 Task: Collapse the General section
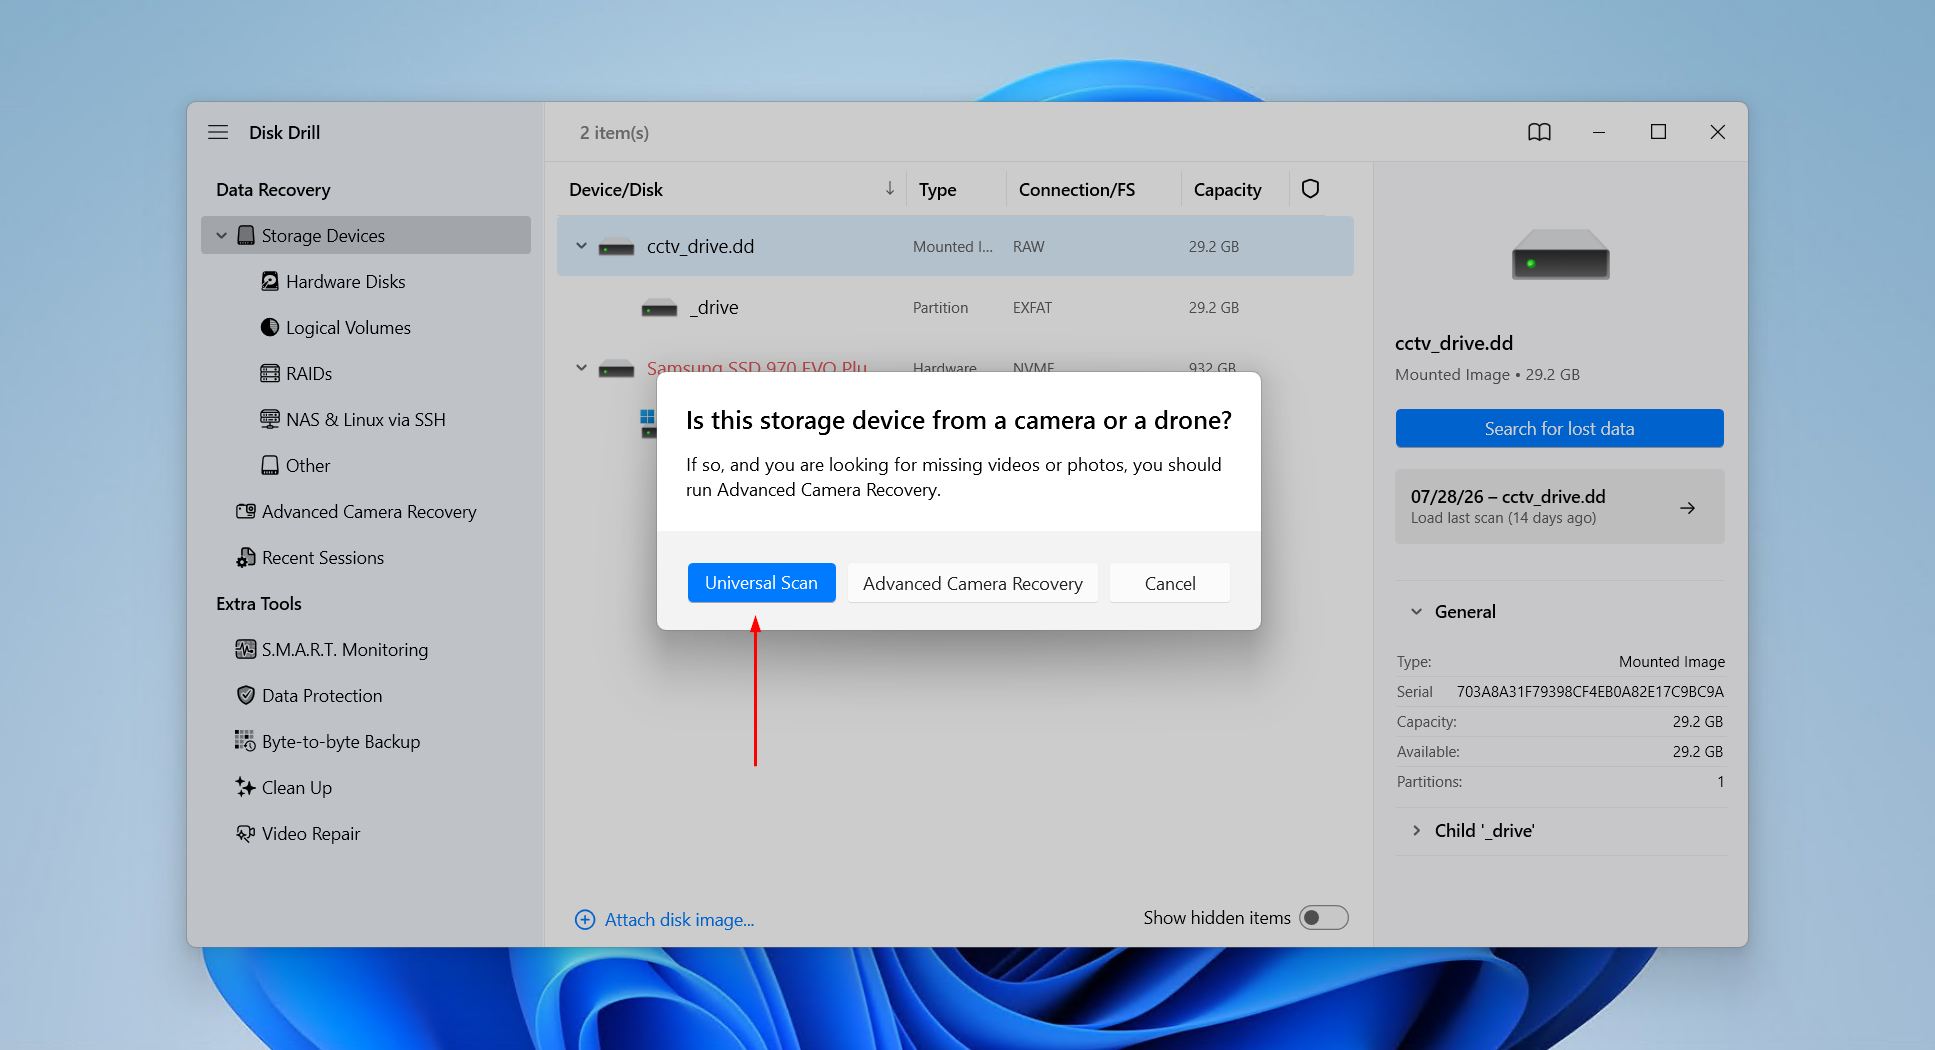coord(1416,612)
